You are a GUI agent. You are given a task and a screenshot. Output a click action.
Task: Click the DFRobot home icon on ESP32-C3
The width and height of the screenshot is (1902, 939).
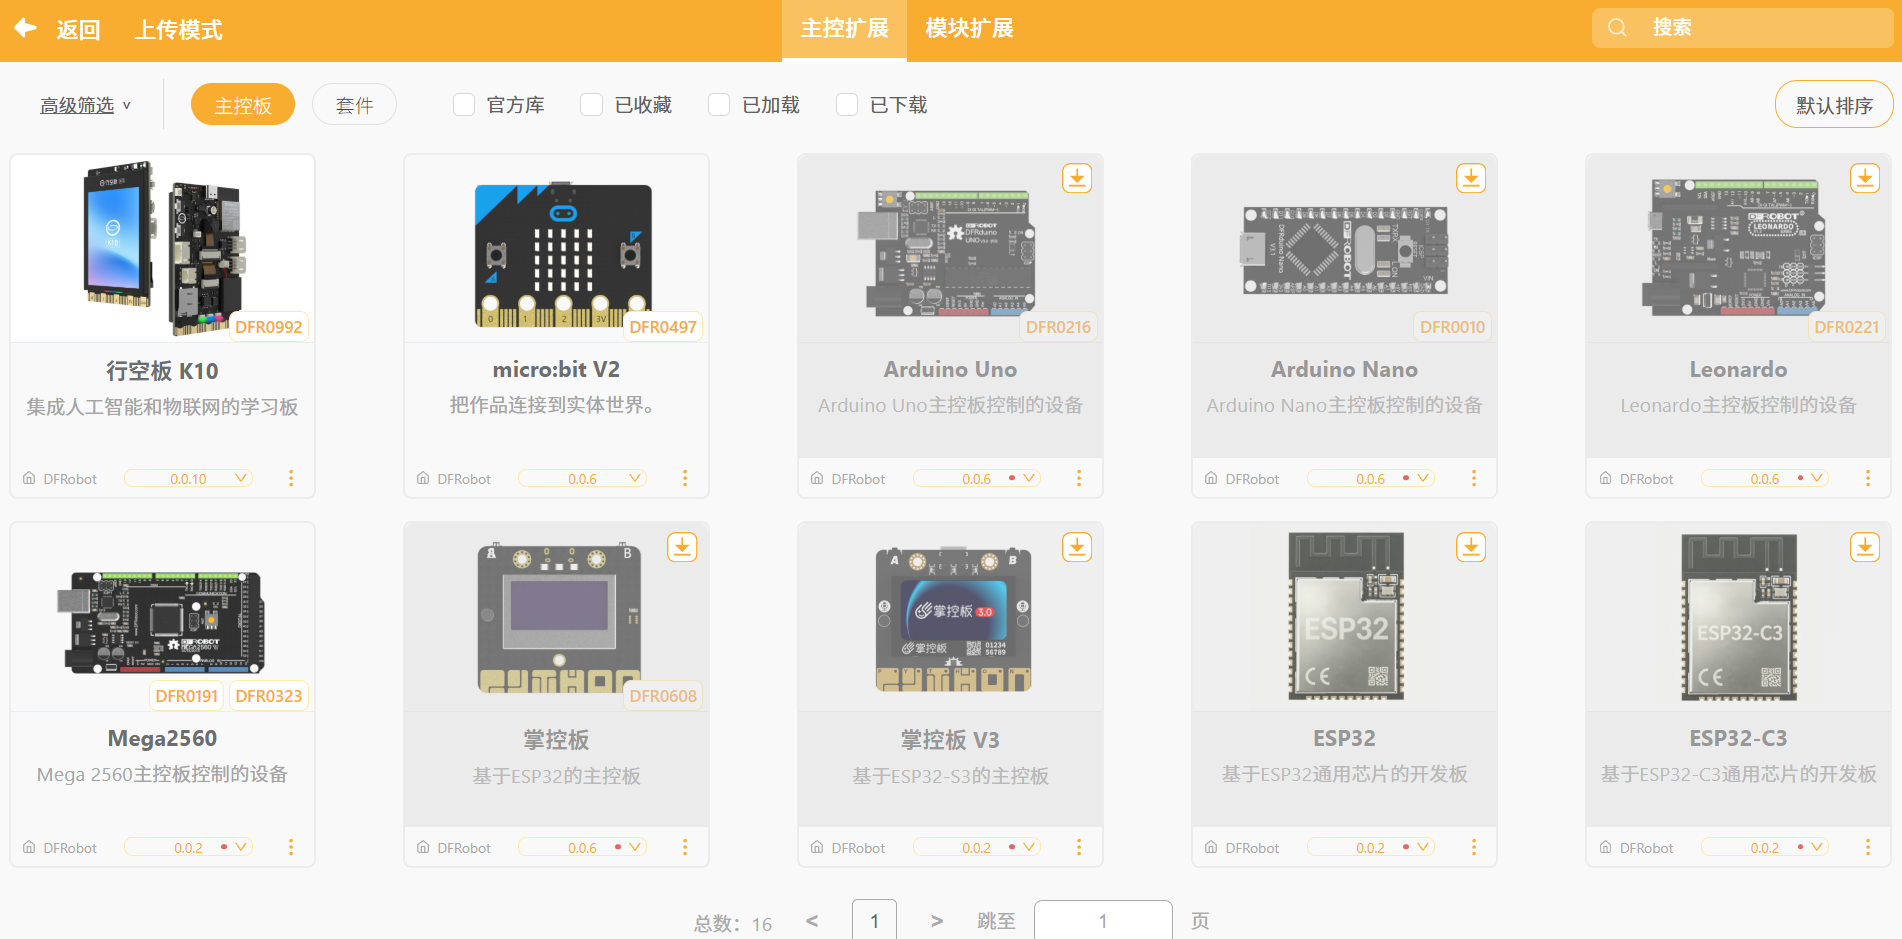1605,847
